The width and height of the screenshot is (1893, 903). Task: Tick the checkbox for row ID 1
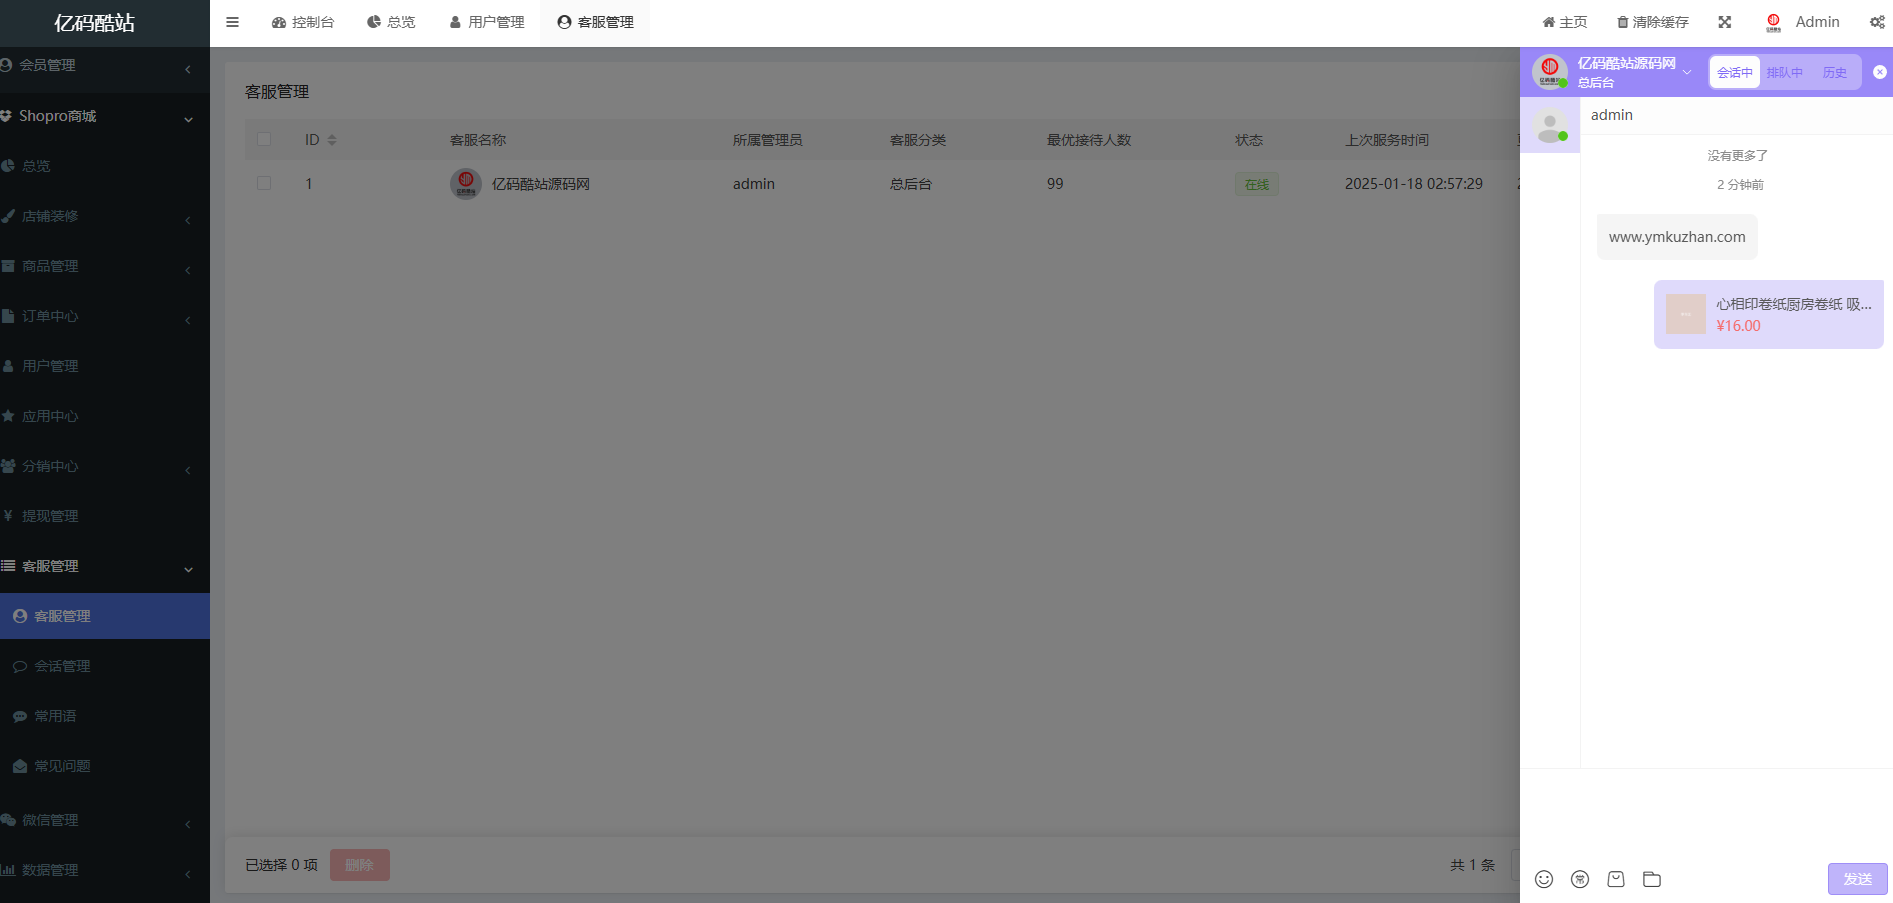(264, 183)
